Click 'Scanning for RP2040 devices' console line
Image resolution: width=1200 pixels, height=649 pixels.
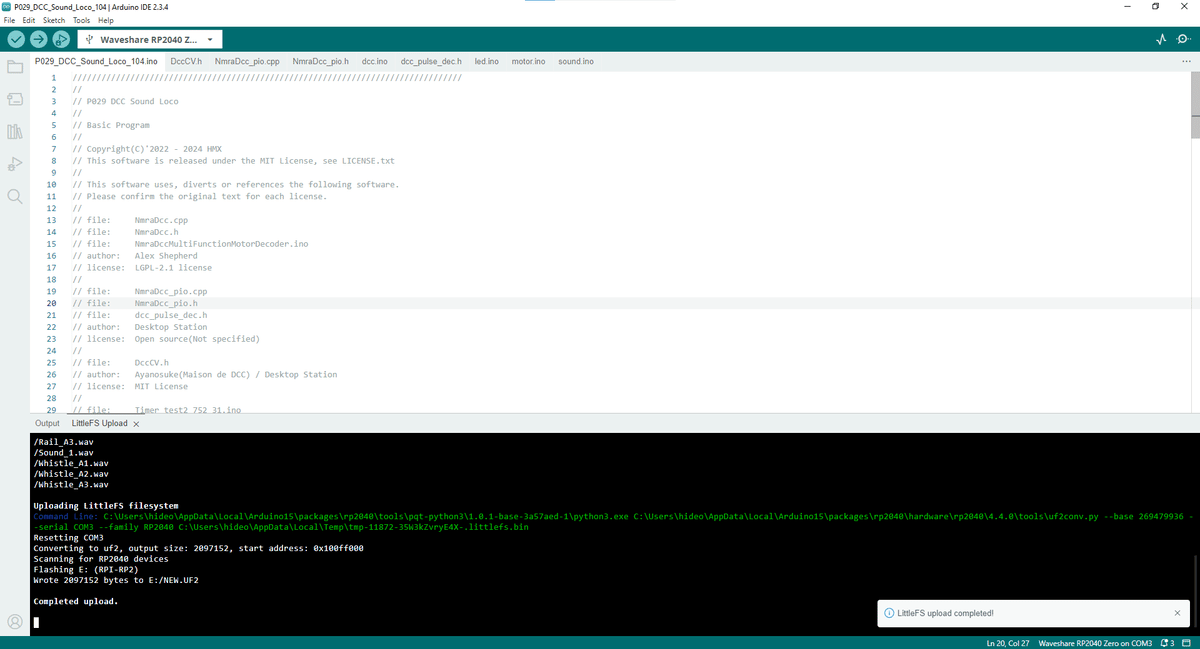[x=101, y=559]
